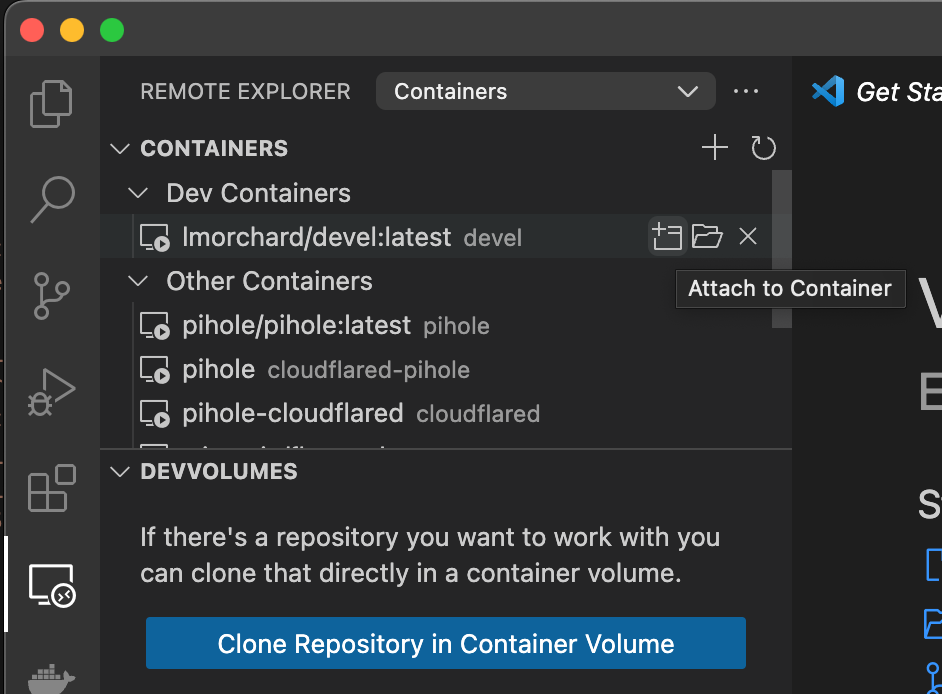
Task: Open the Source Control view
Action: tap(51, 296)
